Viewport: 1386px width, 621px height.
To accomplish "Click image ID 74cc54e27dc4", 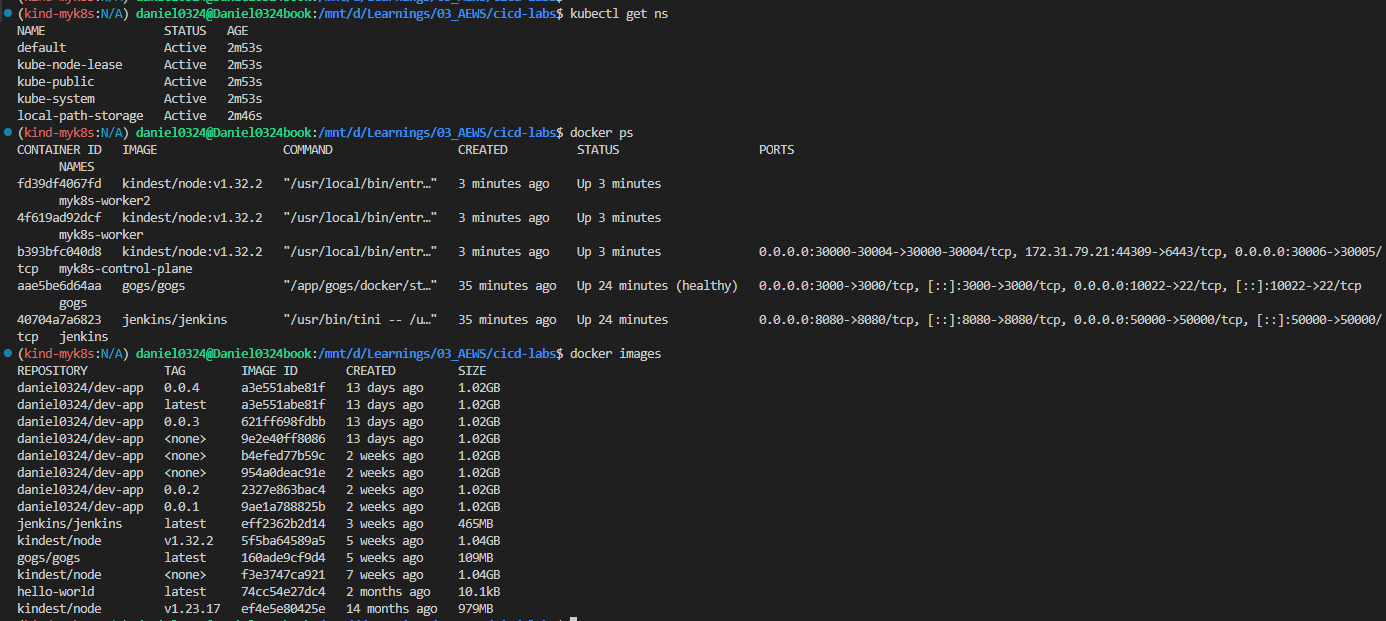I will (283, 592).
